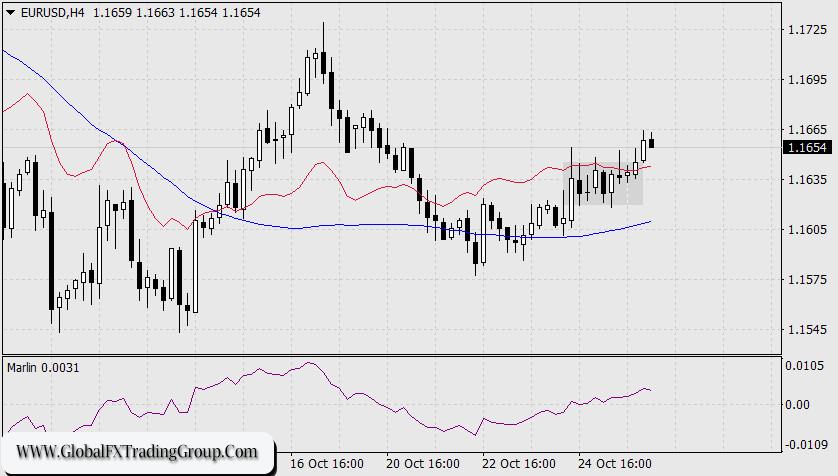Click the EURUSD,H4 chart title

[50, 11]
